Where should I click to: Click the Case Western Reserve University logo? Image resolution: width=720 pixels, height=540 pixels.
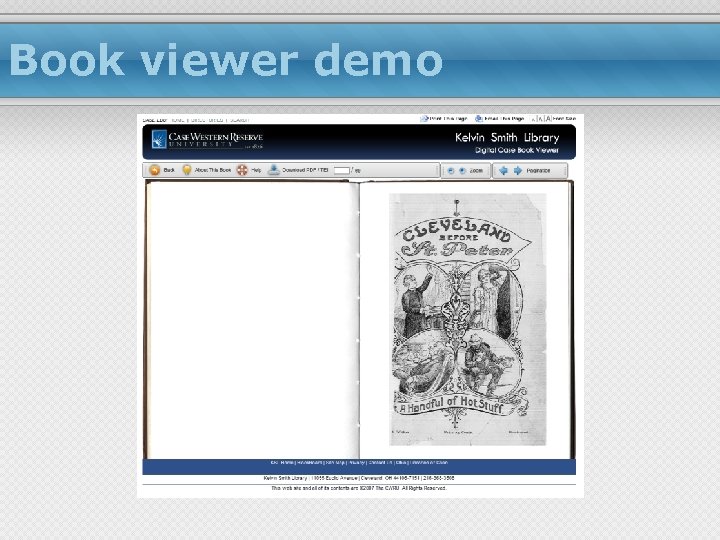208,140
